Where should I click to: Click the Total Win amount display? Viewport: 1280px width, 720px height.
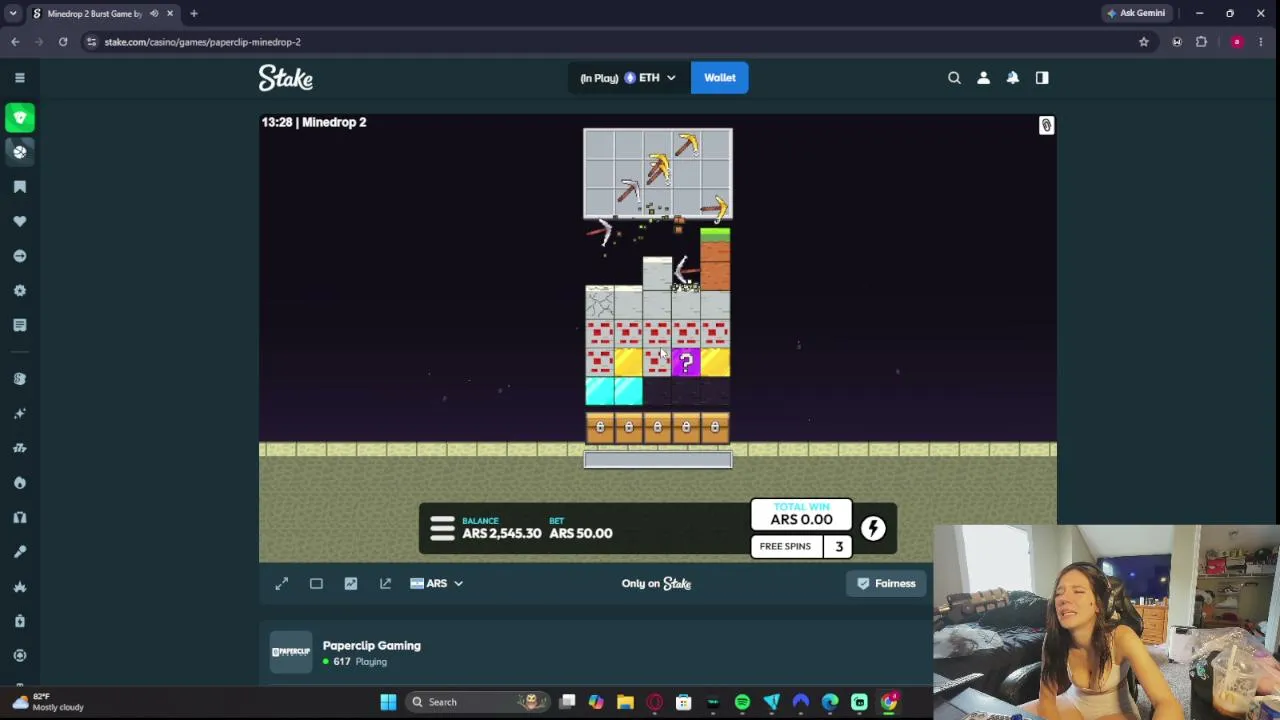tap(802, 514)
